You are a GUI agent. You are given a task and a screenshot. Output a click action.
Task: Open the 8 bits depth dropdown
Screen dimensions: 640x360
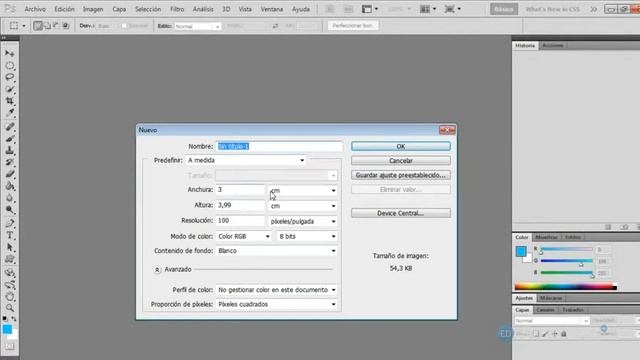307,236
